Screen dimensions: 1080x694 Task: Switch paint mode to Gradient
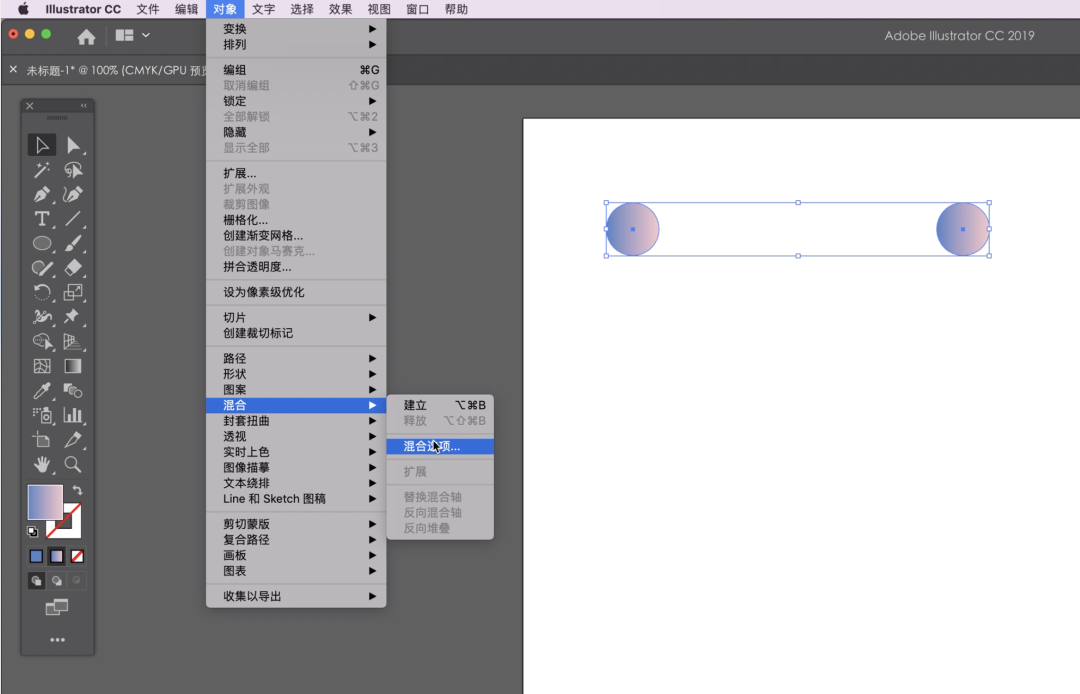click(57, 556)
